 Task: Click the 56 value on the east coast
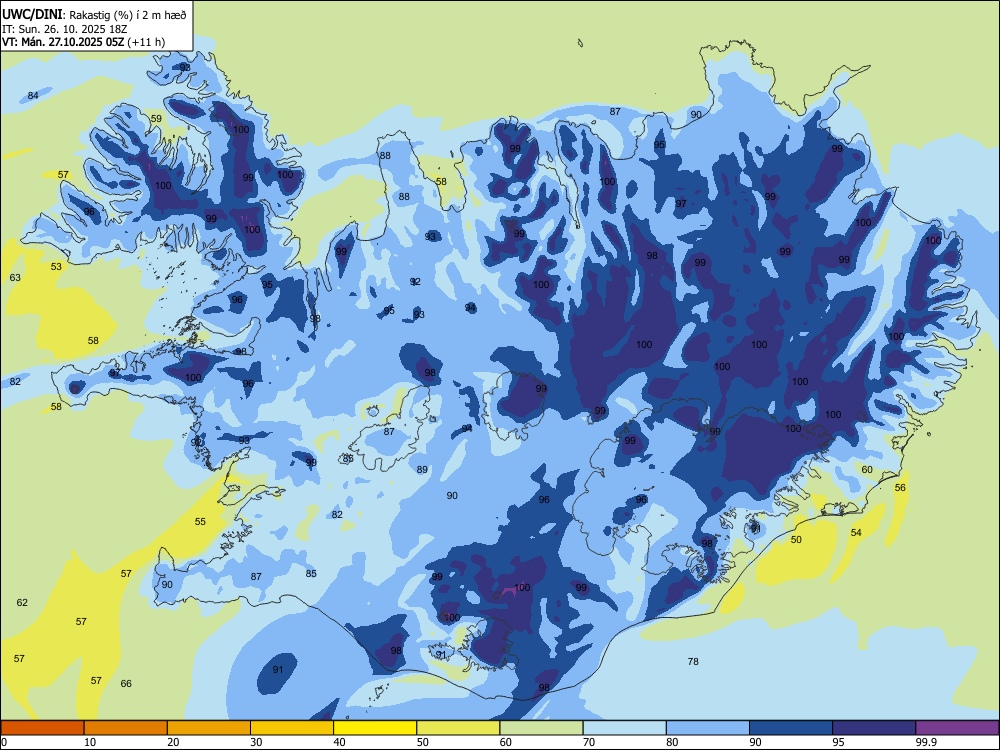coord(901,488)
